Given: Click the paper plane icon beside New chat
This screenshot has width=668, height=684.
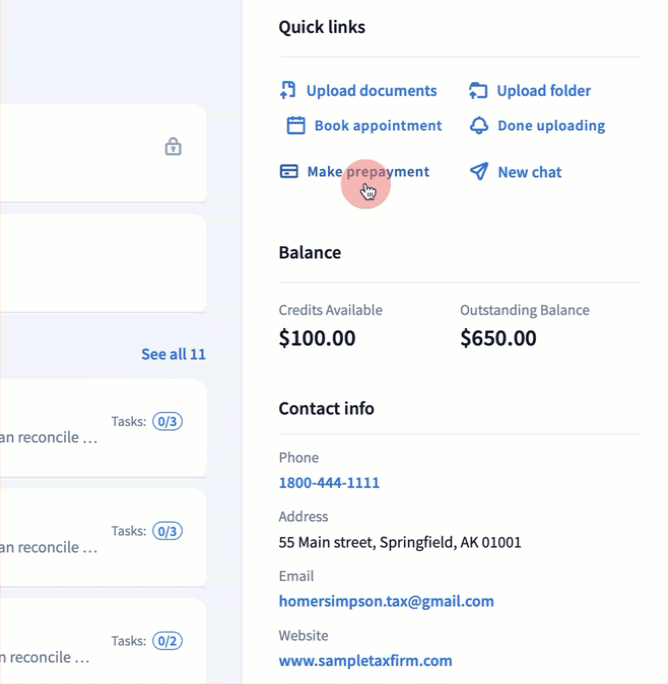Looking at the screenshot, I should [x=479, y=172].
